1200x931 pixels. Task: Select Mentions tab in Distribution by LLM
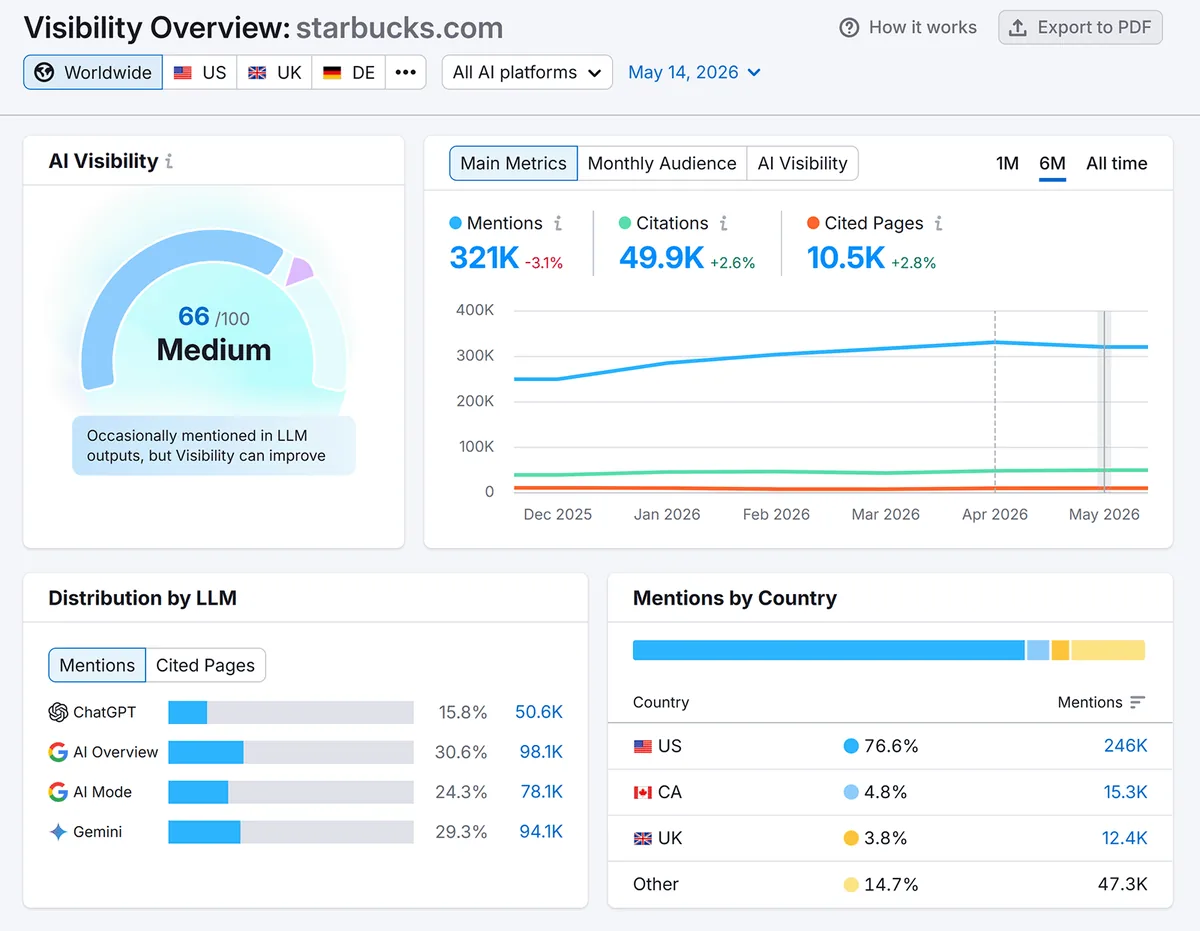(x=97, y=665)
